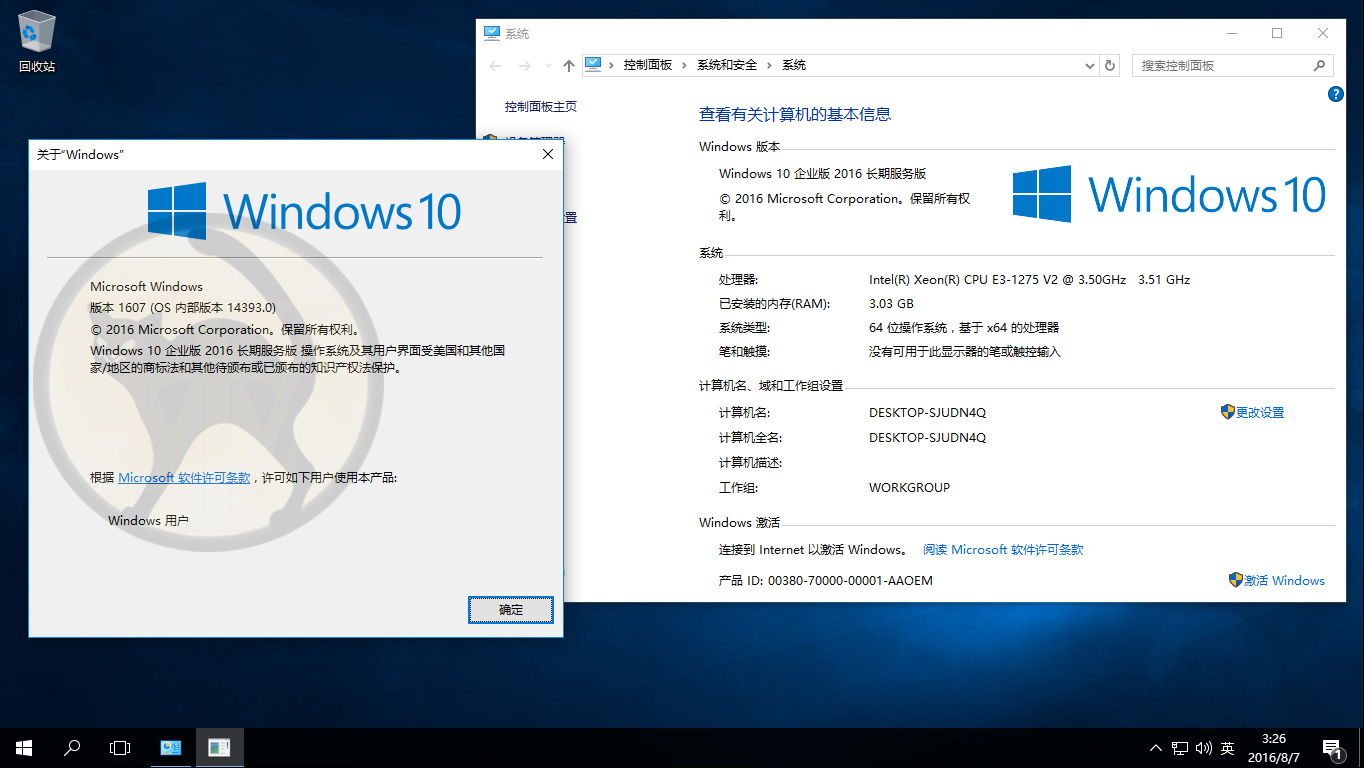The width and height of the screenshot is (1364, 768).
Task: Select the System window taskbar button
Action: point(171,747)
